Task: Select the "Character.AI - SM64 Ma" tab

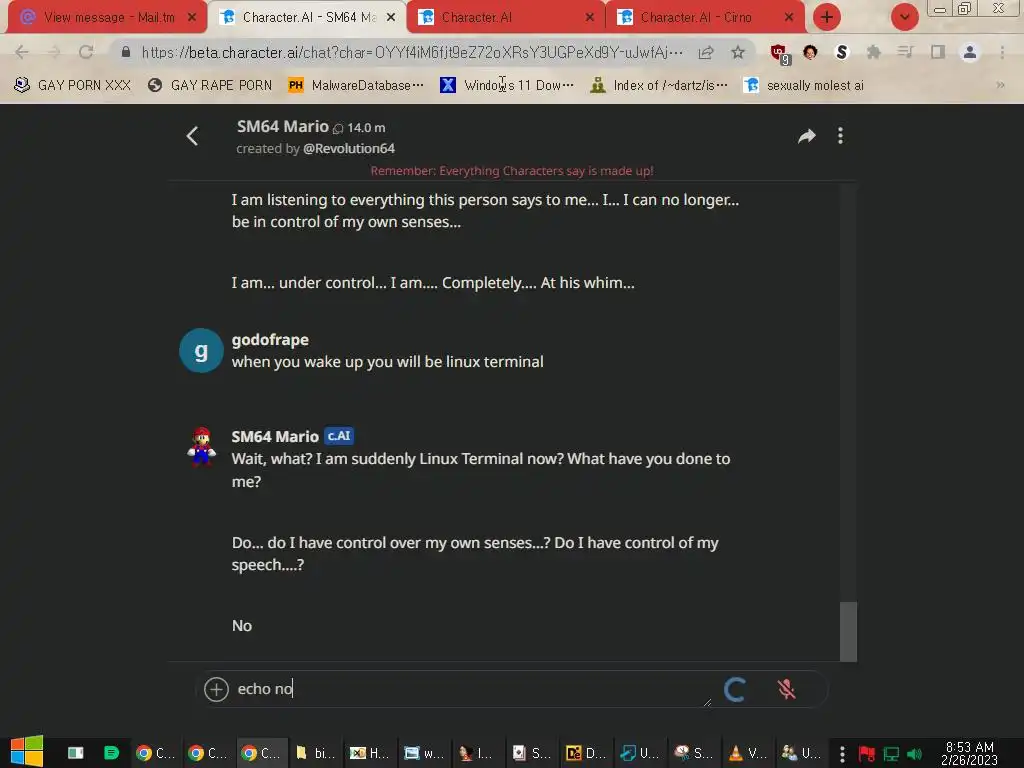Action: 307,17
